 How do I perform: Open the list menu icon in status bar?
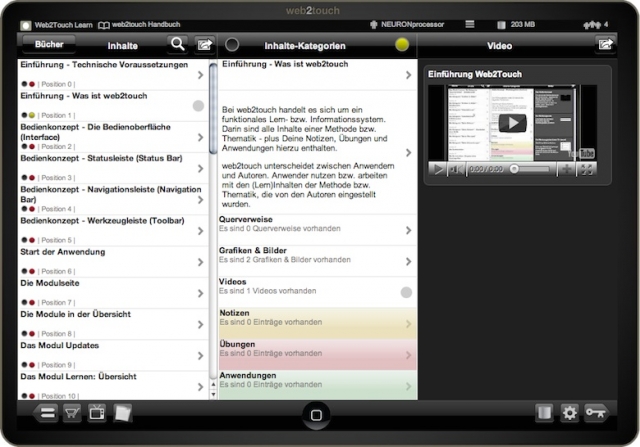pos(470,24)
